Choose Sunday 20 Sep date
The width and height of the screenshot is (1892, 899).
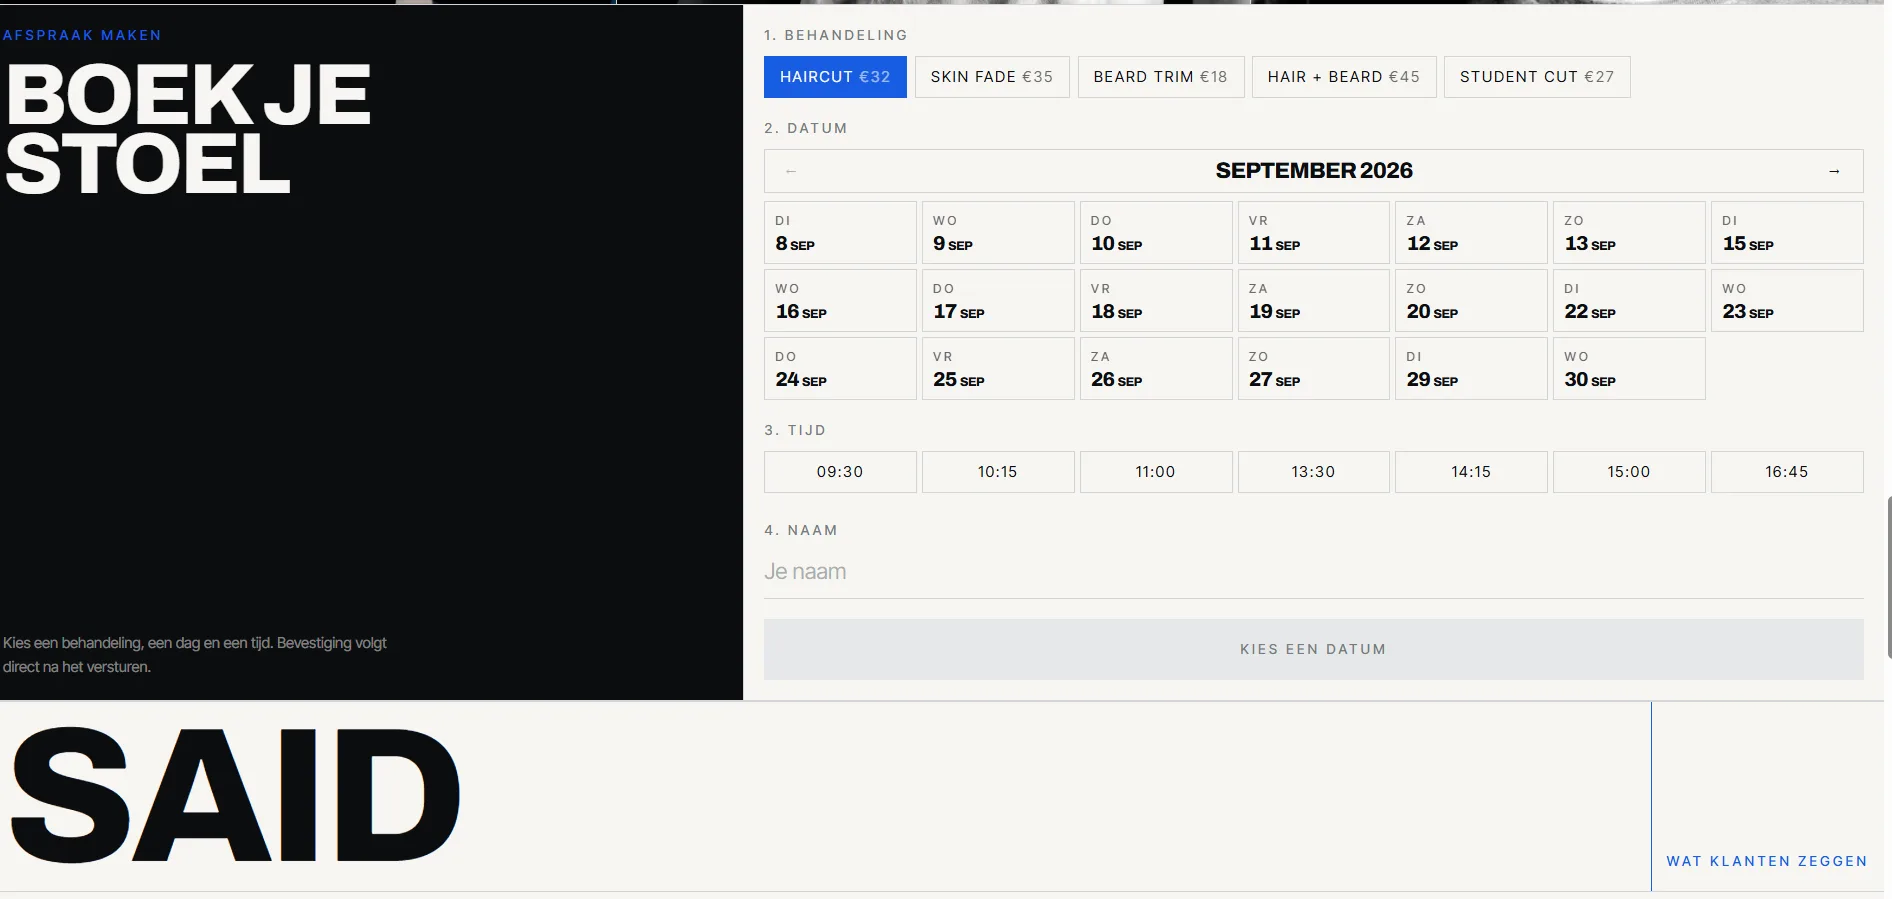(x=1471, y=301)
